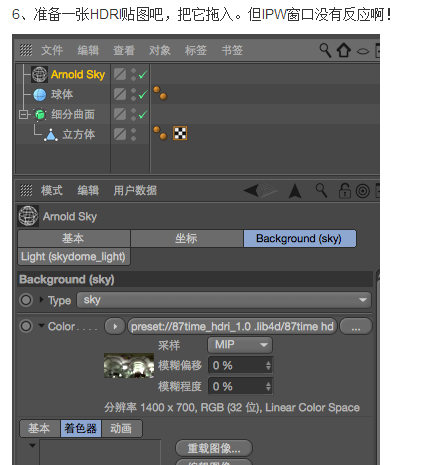Click the 细分曲面 subdivision surface icon
Screen dimensions: 435x465
40,115
